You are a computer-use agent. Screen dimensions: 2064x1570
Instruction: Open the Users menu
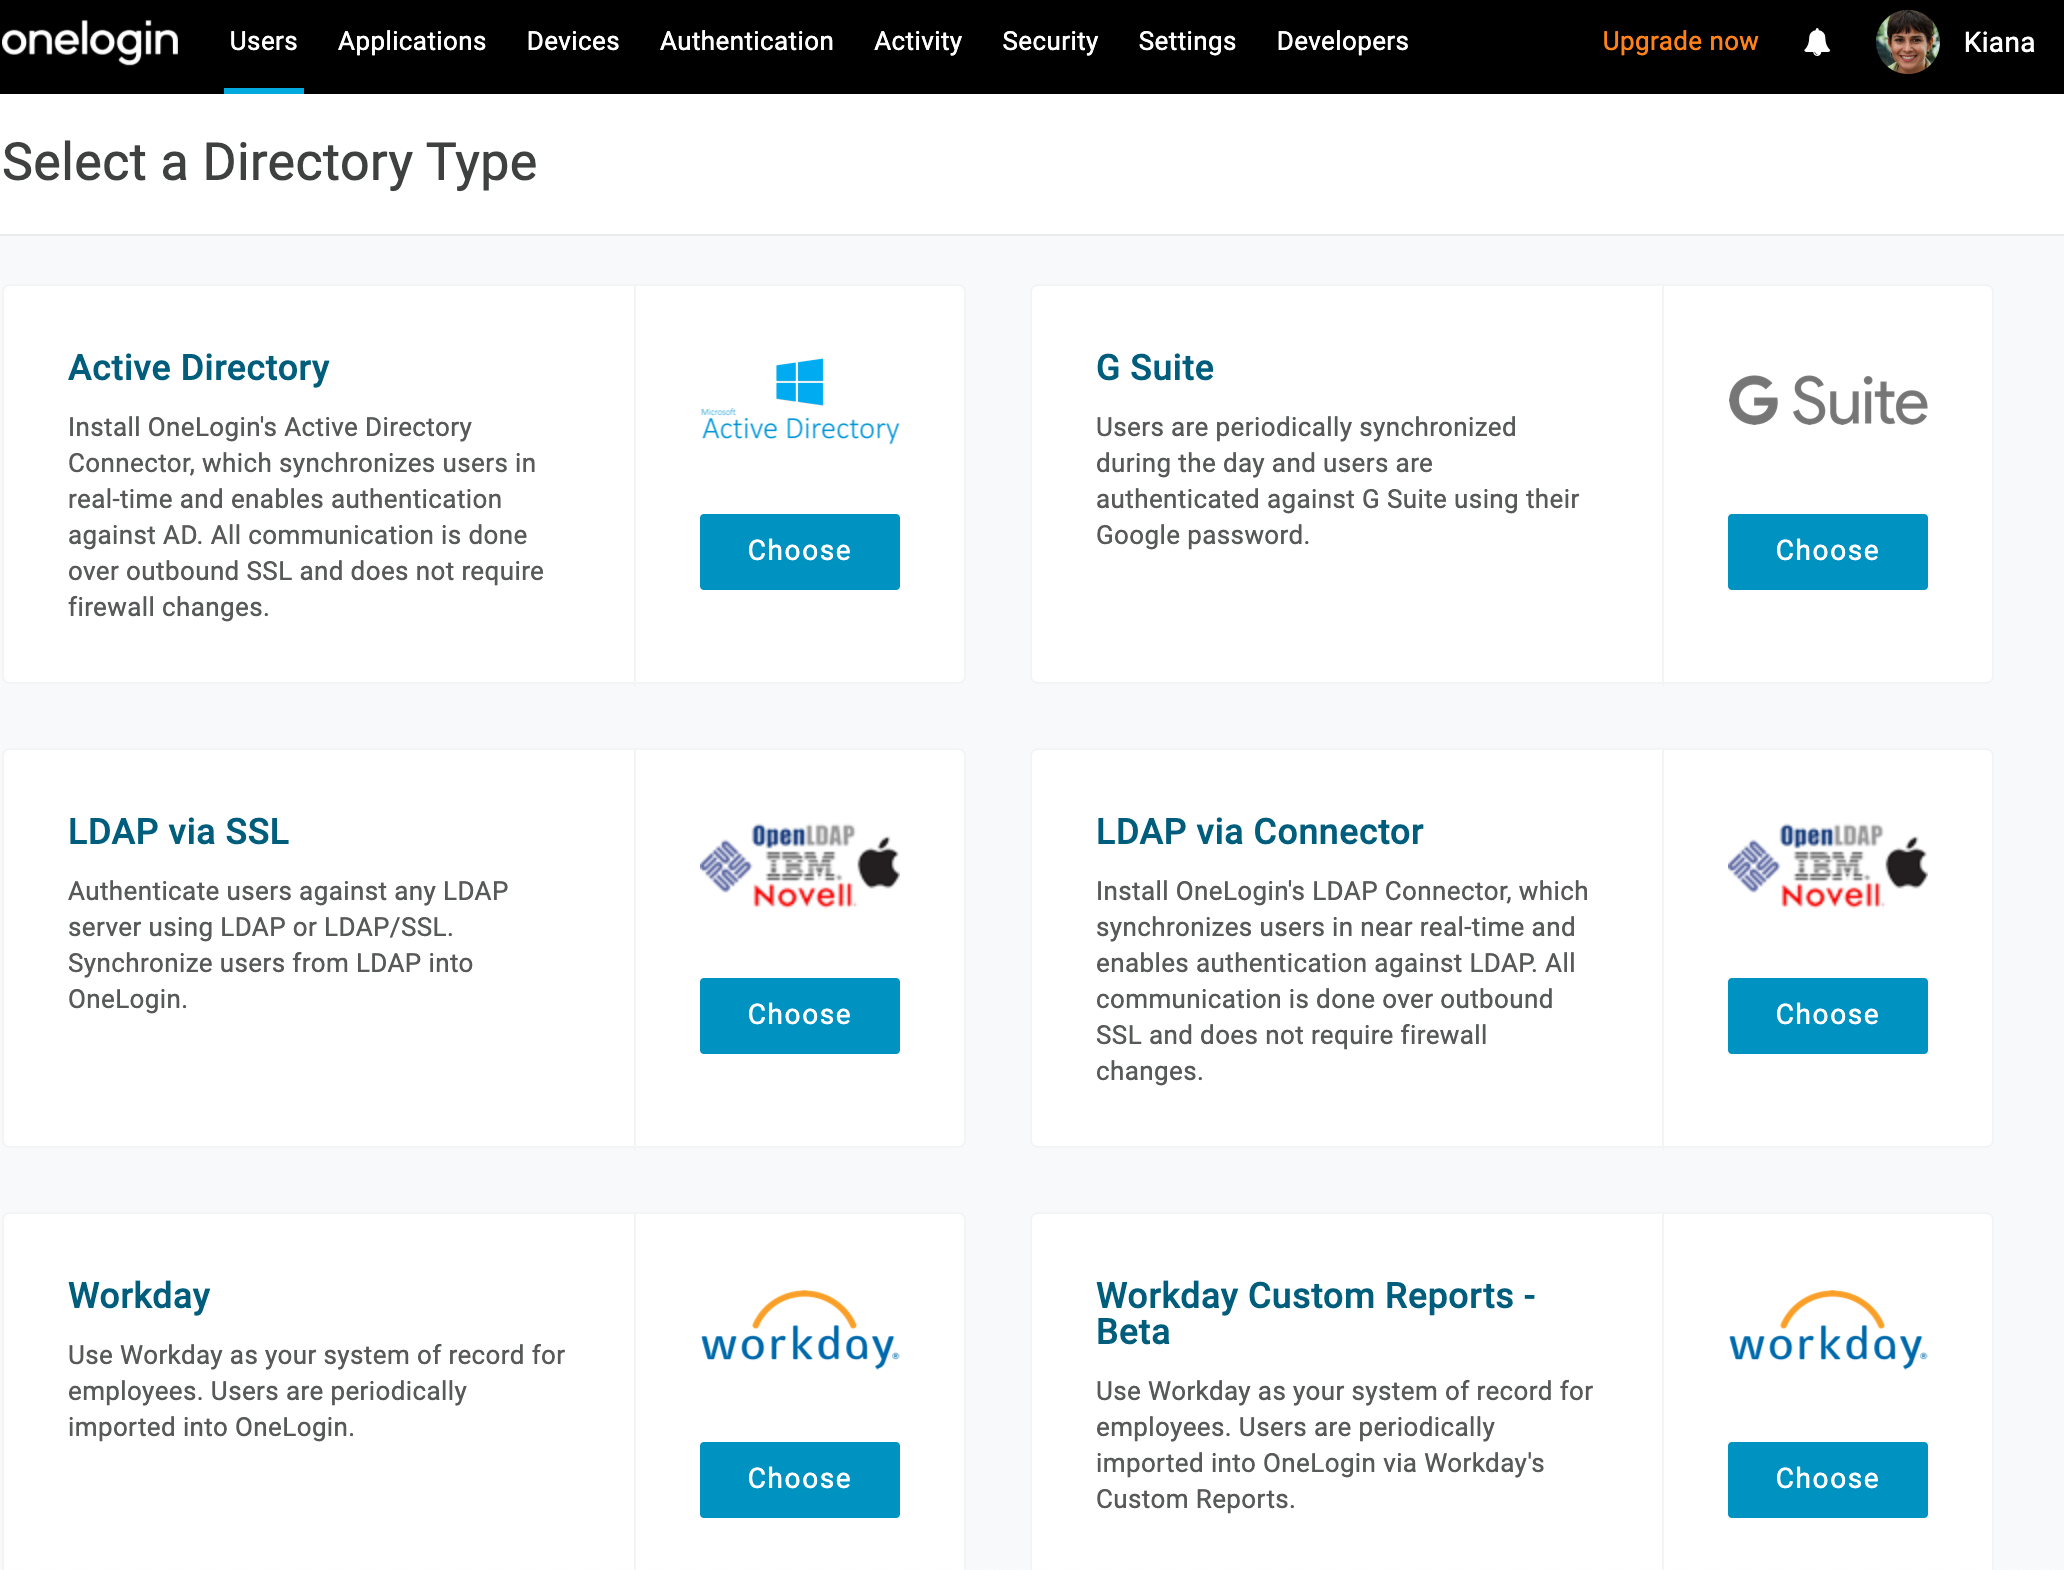(x=263, y=41)
